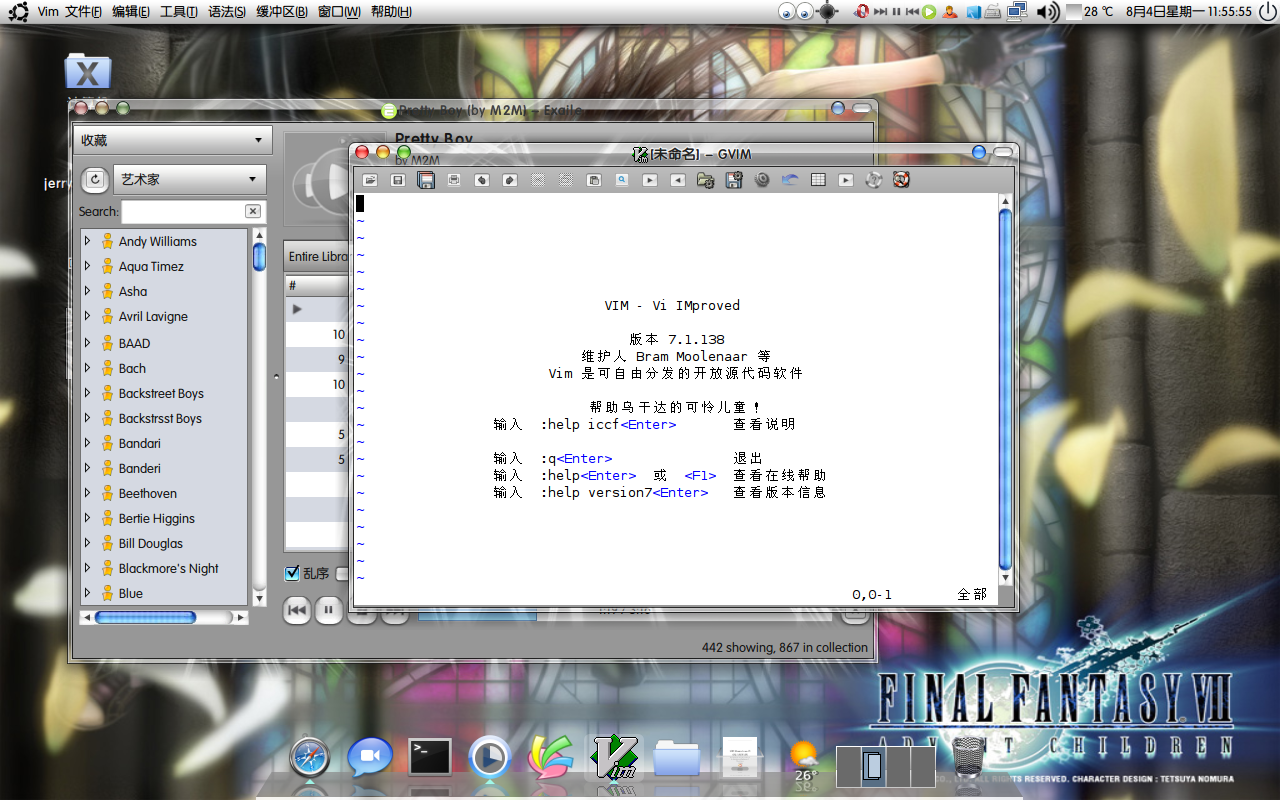Click Open file icon in GVIM toolbar
Image resolution: width=1280 pixels, height=800 pixels.
coord(370,180)
